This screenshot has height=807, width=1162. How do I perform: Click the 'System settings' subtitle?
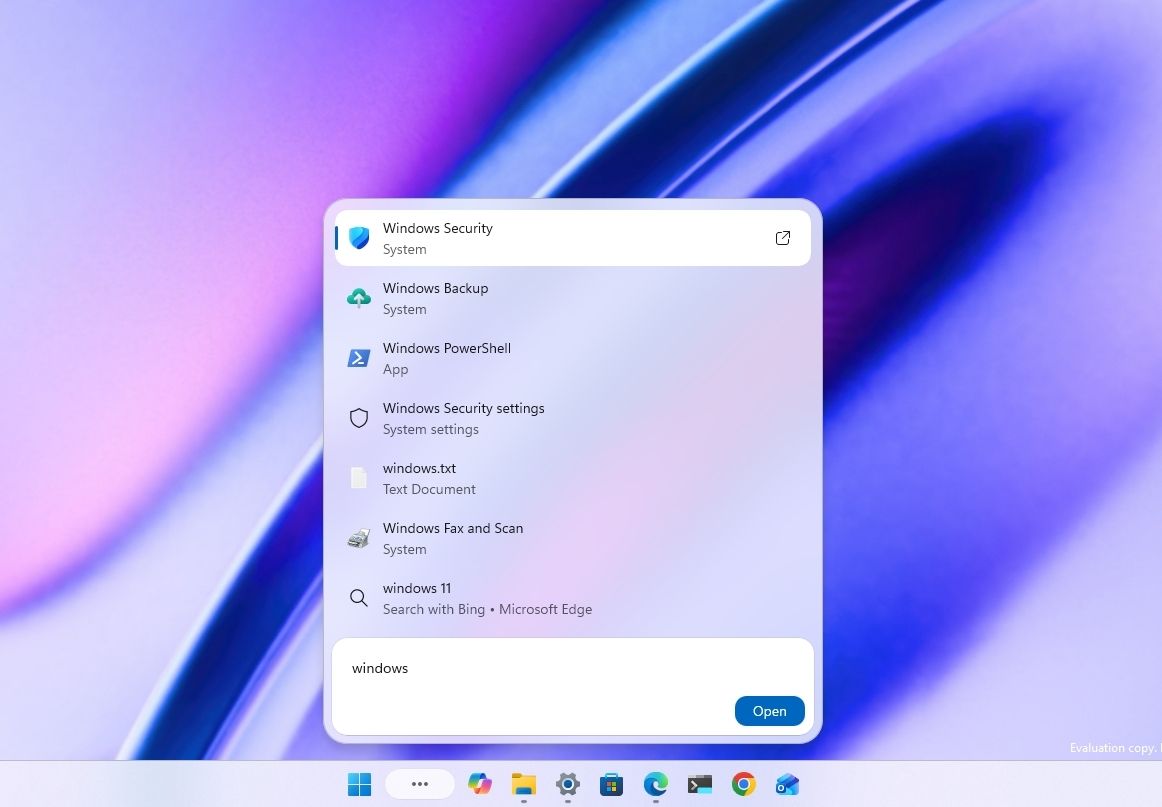point(430,429)
